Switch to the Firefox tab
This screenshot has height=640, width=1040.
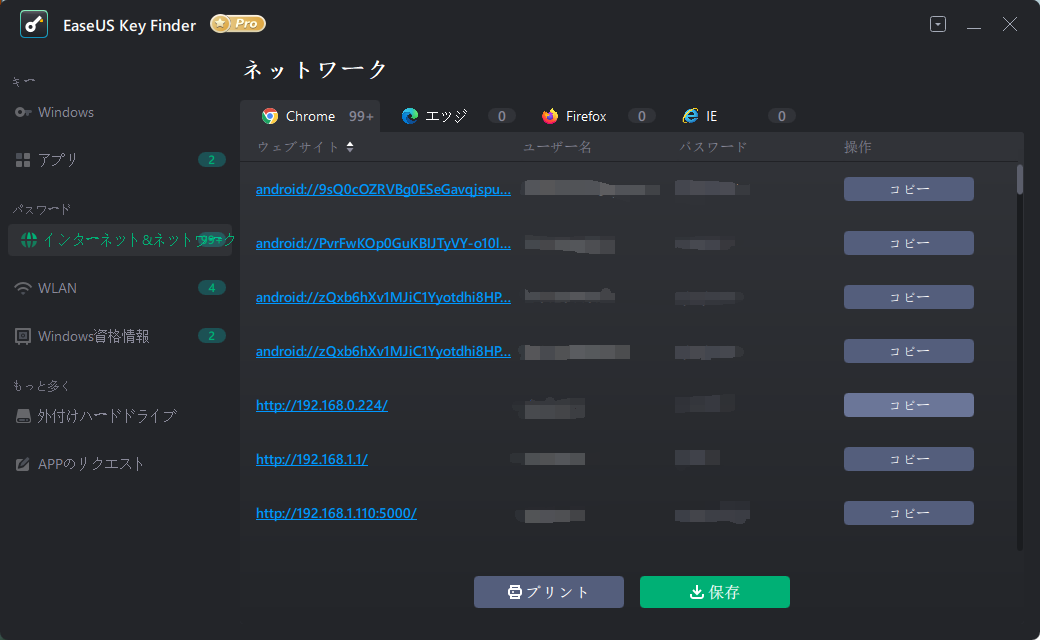click(585, 115)
